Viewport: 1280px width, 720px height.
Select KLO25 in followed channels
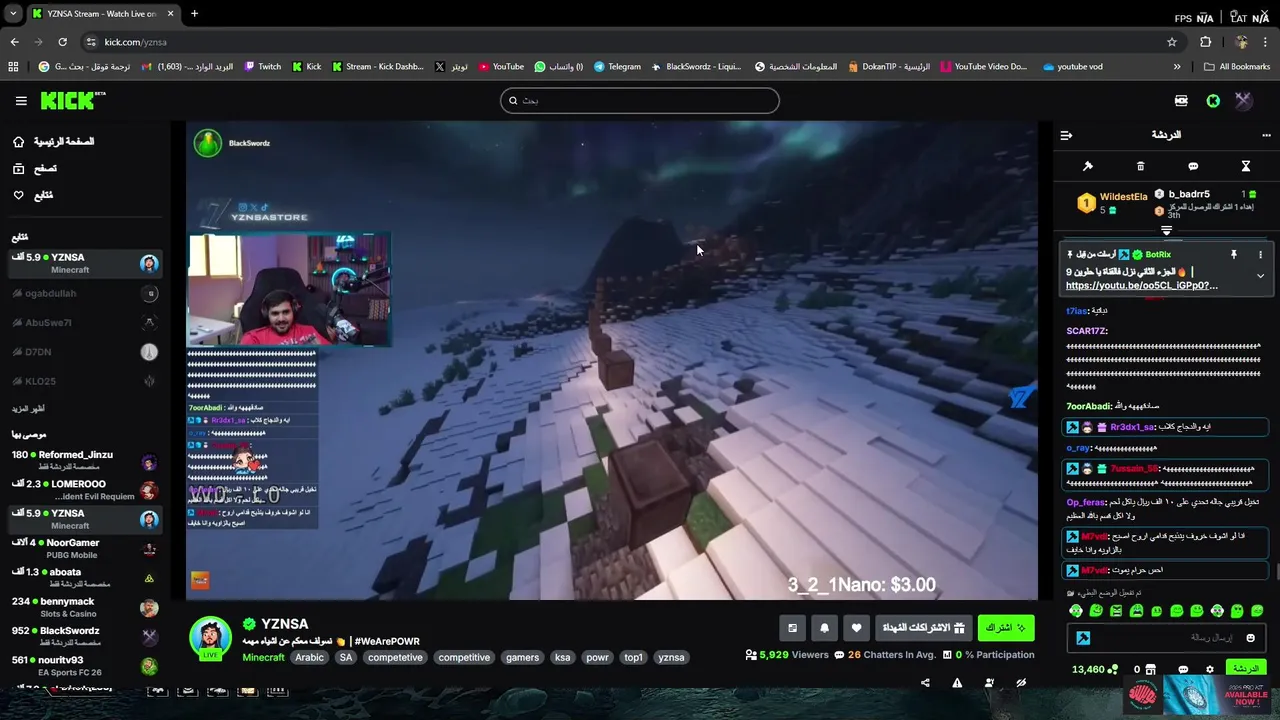(84, 381)
